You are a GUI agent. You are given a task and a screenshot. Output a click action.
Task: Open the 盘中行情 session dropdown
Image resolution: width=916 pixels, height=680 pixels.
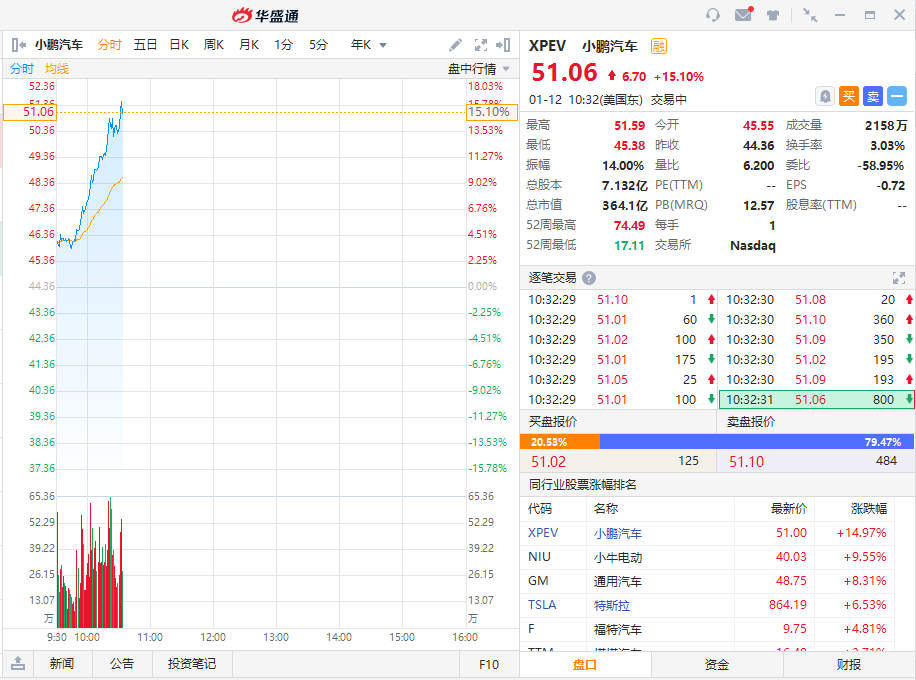[x=478, y=69]
